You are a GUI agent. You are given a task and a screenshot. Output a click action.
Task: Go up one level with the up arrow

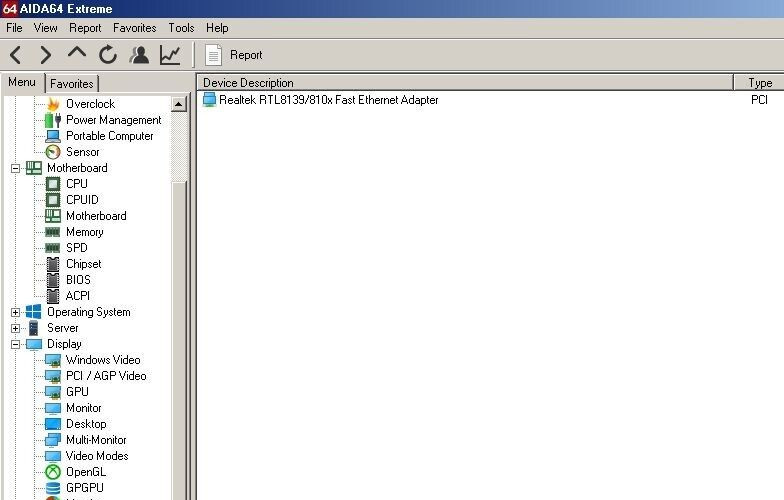click(76, 54)
